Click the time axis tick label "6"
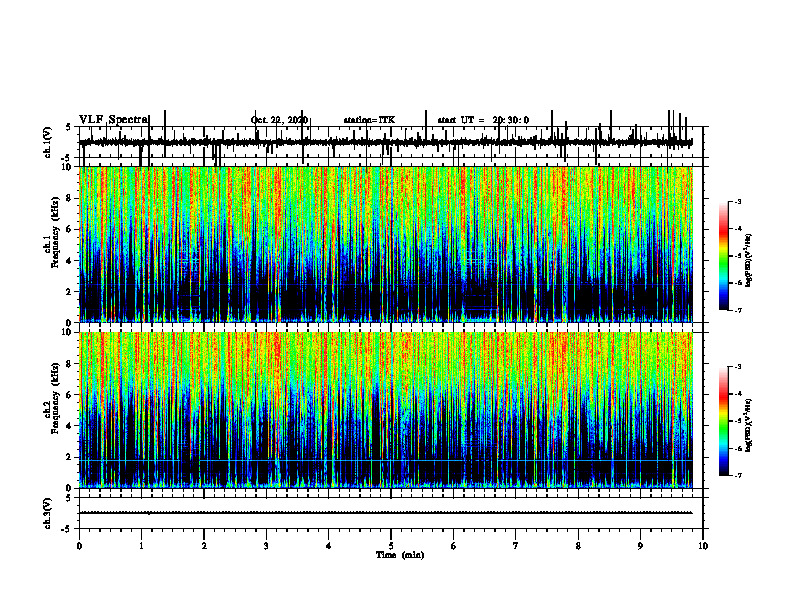This screenshot has height=612, width=792. coord(453,546)
